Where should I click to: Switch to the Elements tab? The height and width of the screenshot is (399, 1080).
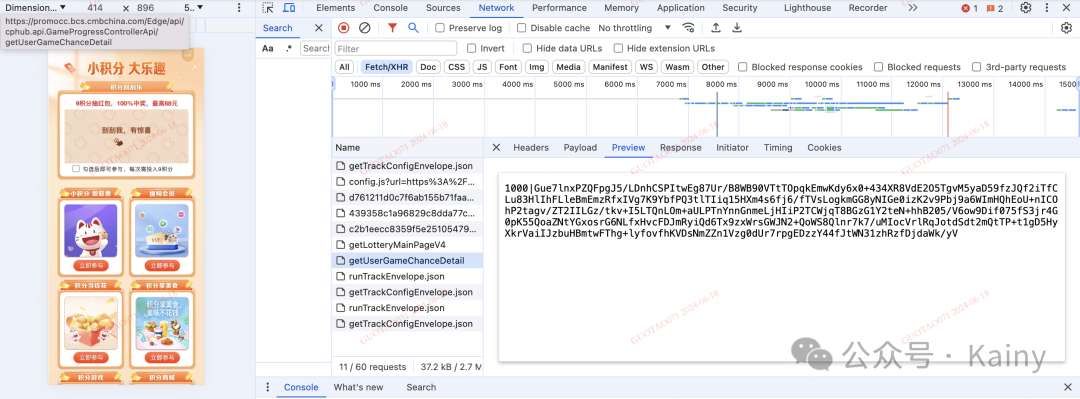tap(335, 8)
